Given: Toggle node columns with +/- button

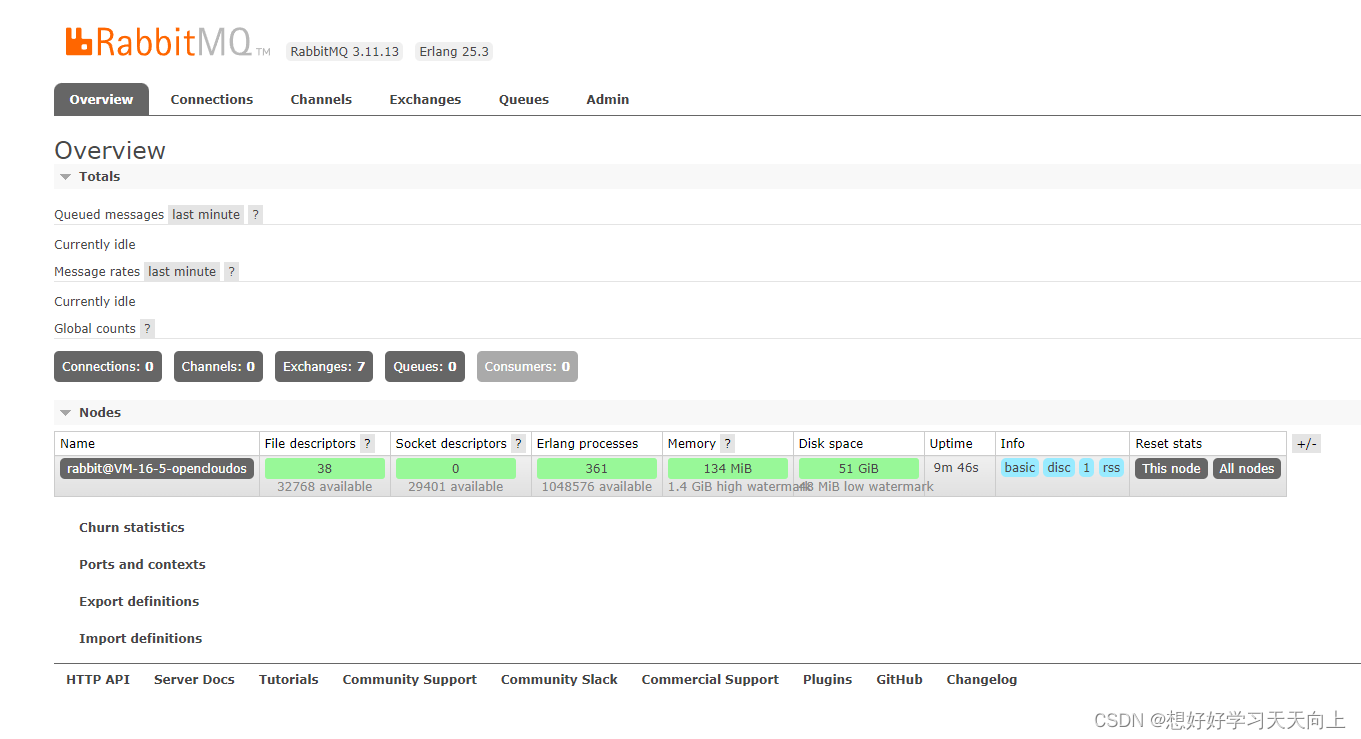Looking at the screenshot, I should click(1306, 444).
